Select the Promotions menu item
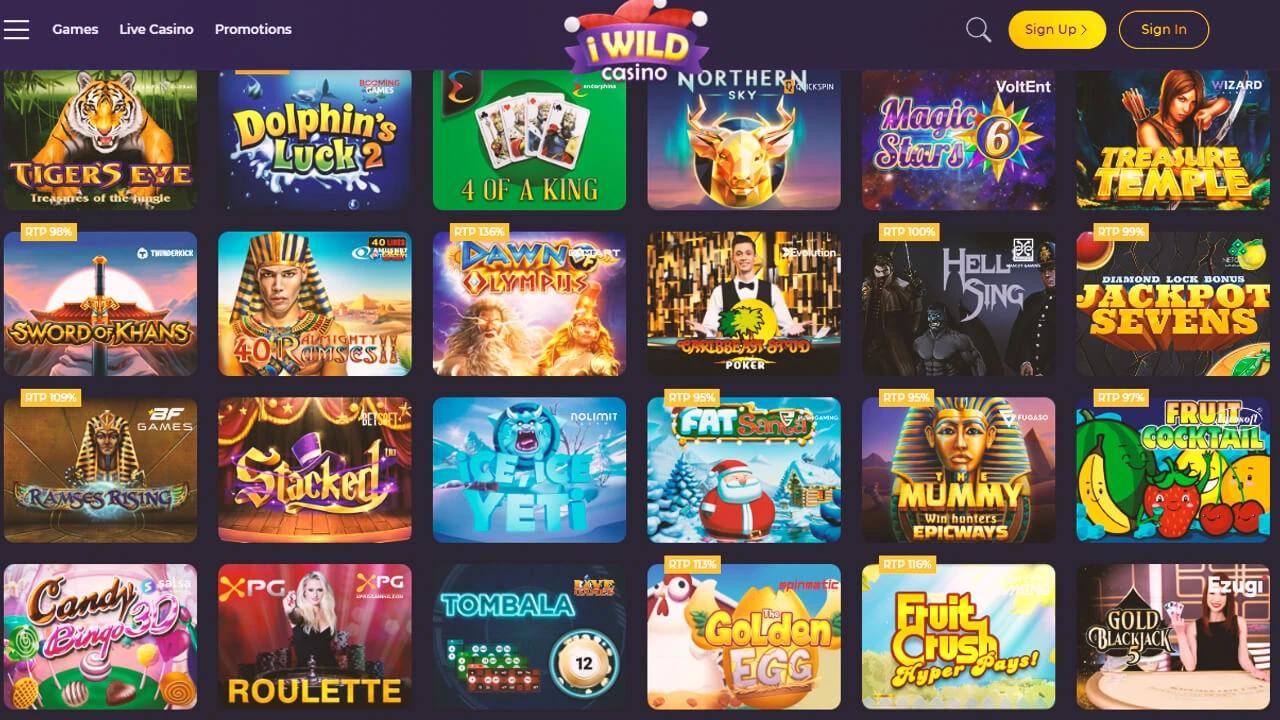The height and width of the screenshot is (720, 1280). pos(253,29)
